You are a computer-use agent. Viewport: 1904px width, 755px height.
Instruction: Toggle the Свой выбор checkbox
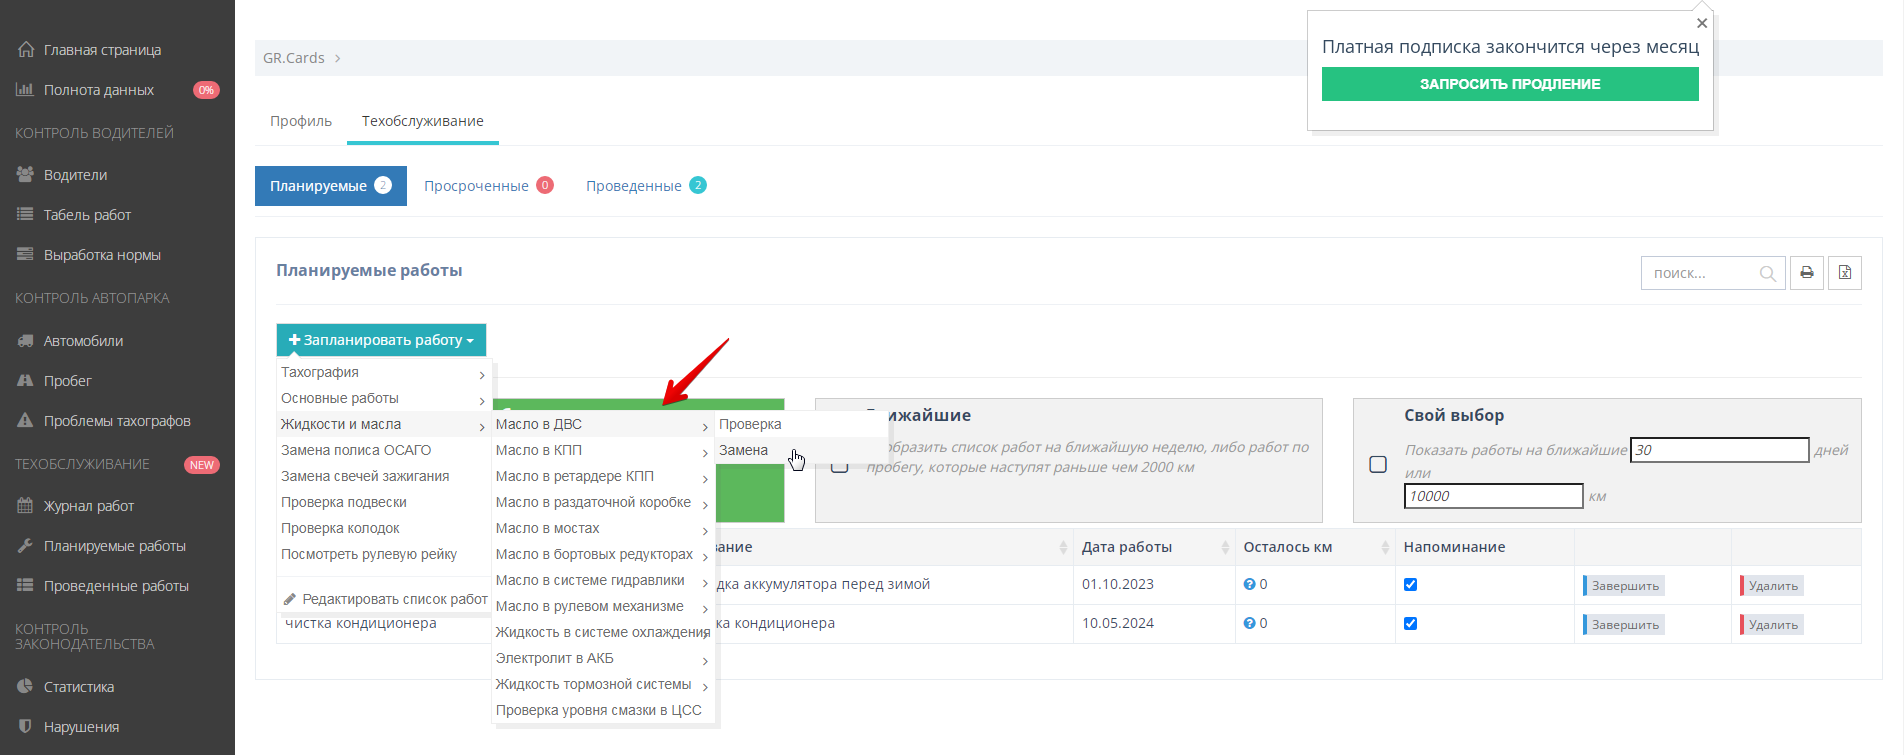(1378, 464)
